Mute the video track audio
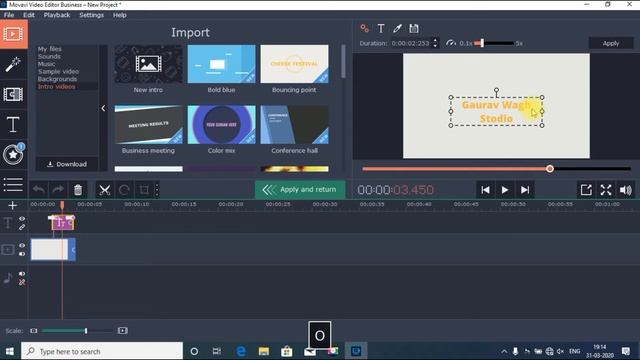 point(22,254)
